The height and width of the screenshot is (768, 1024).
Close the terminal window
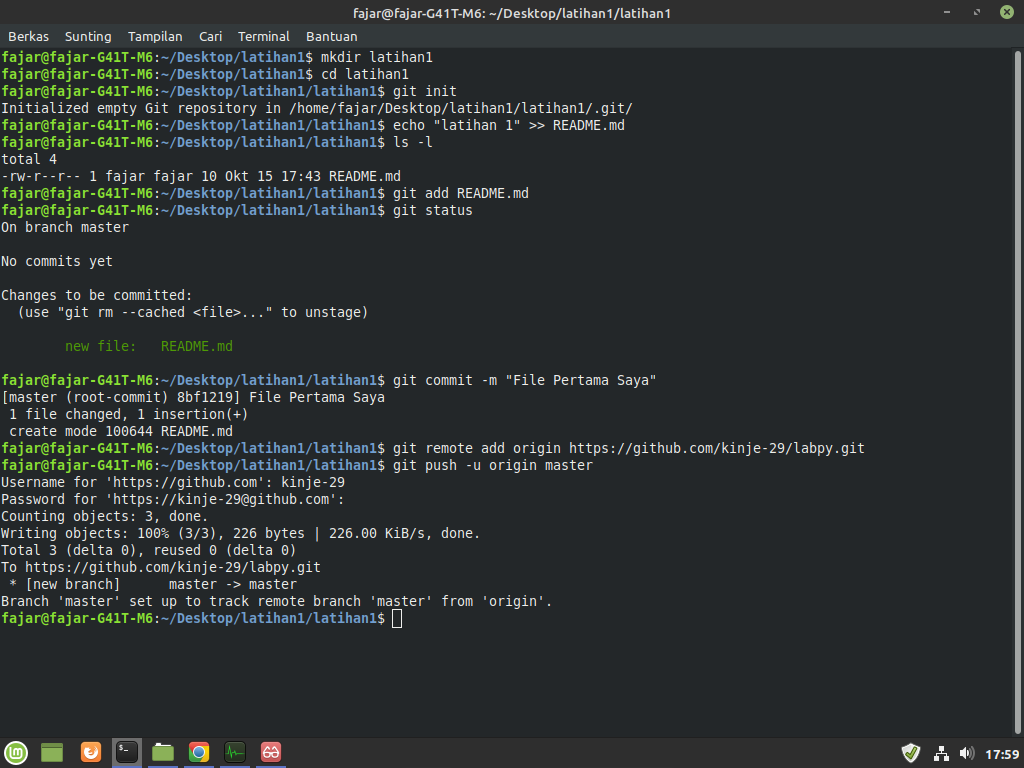(x=1007, y=12)
